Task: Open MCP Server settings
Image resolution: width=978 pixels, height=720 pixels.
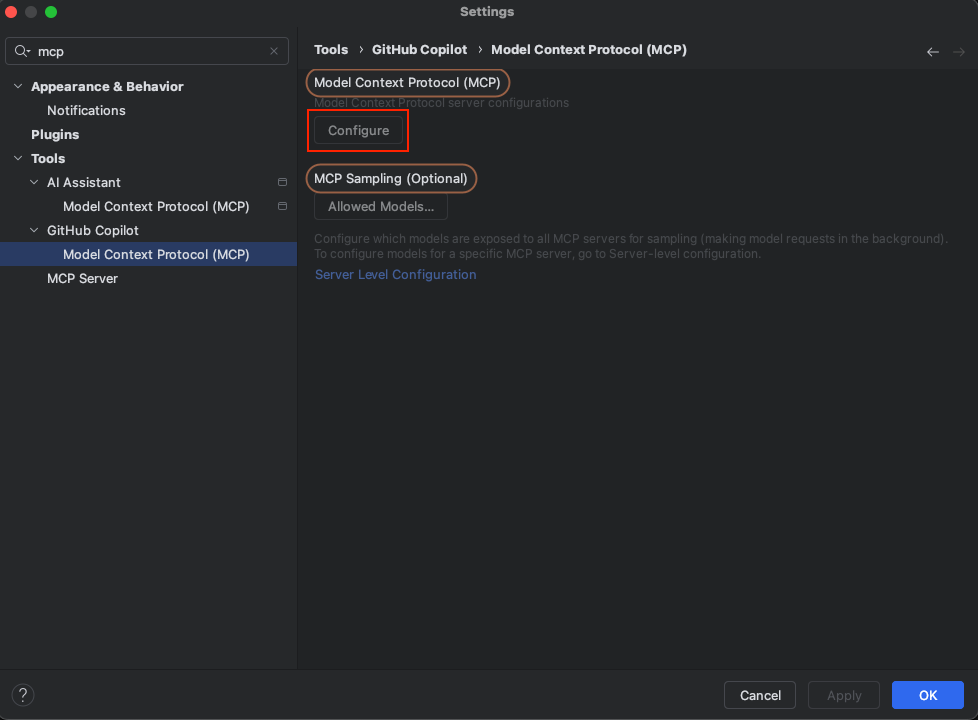Action: point(82,278)
